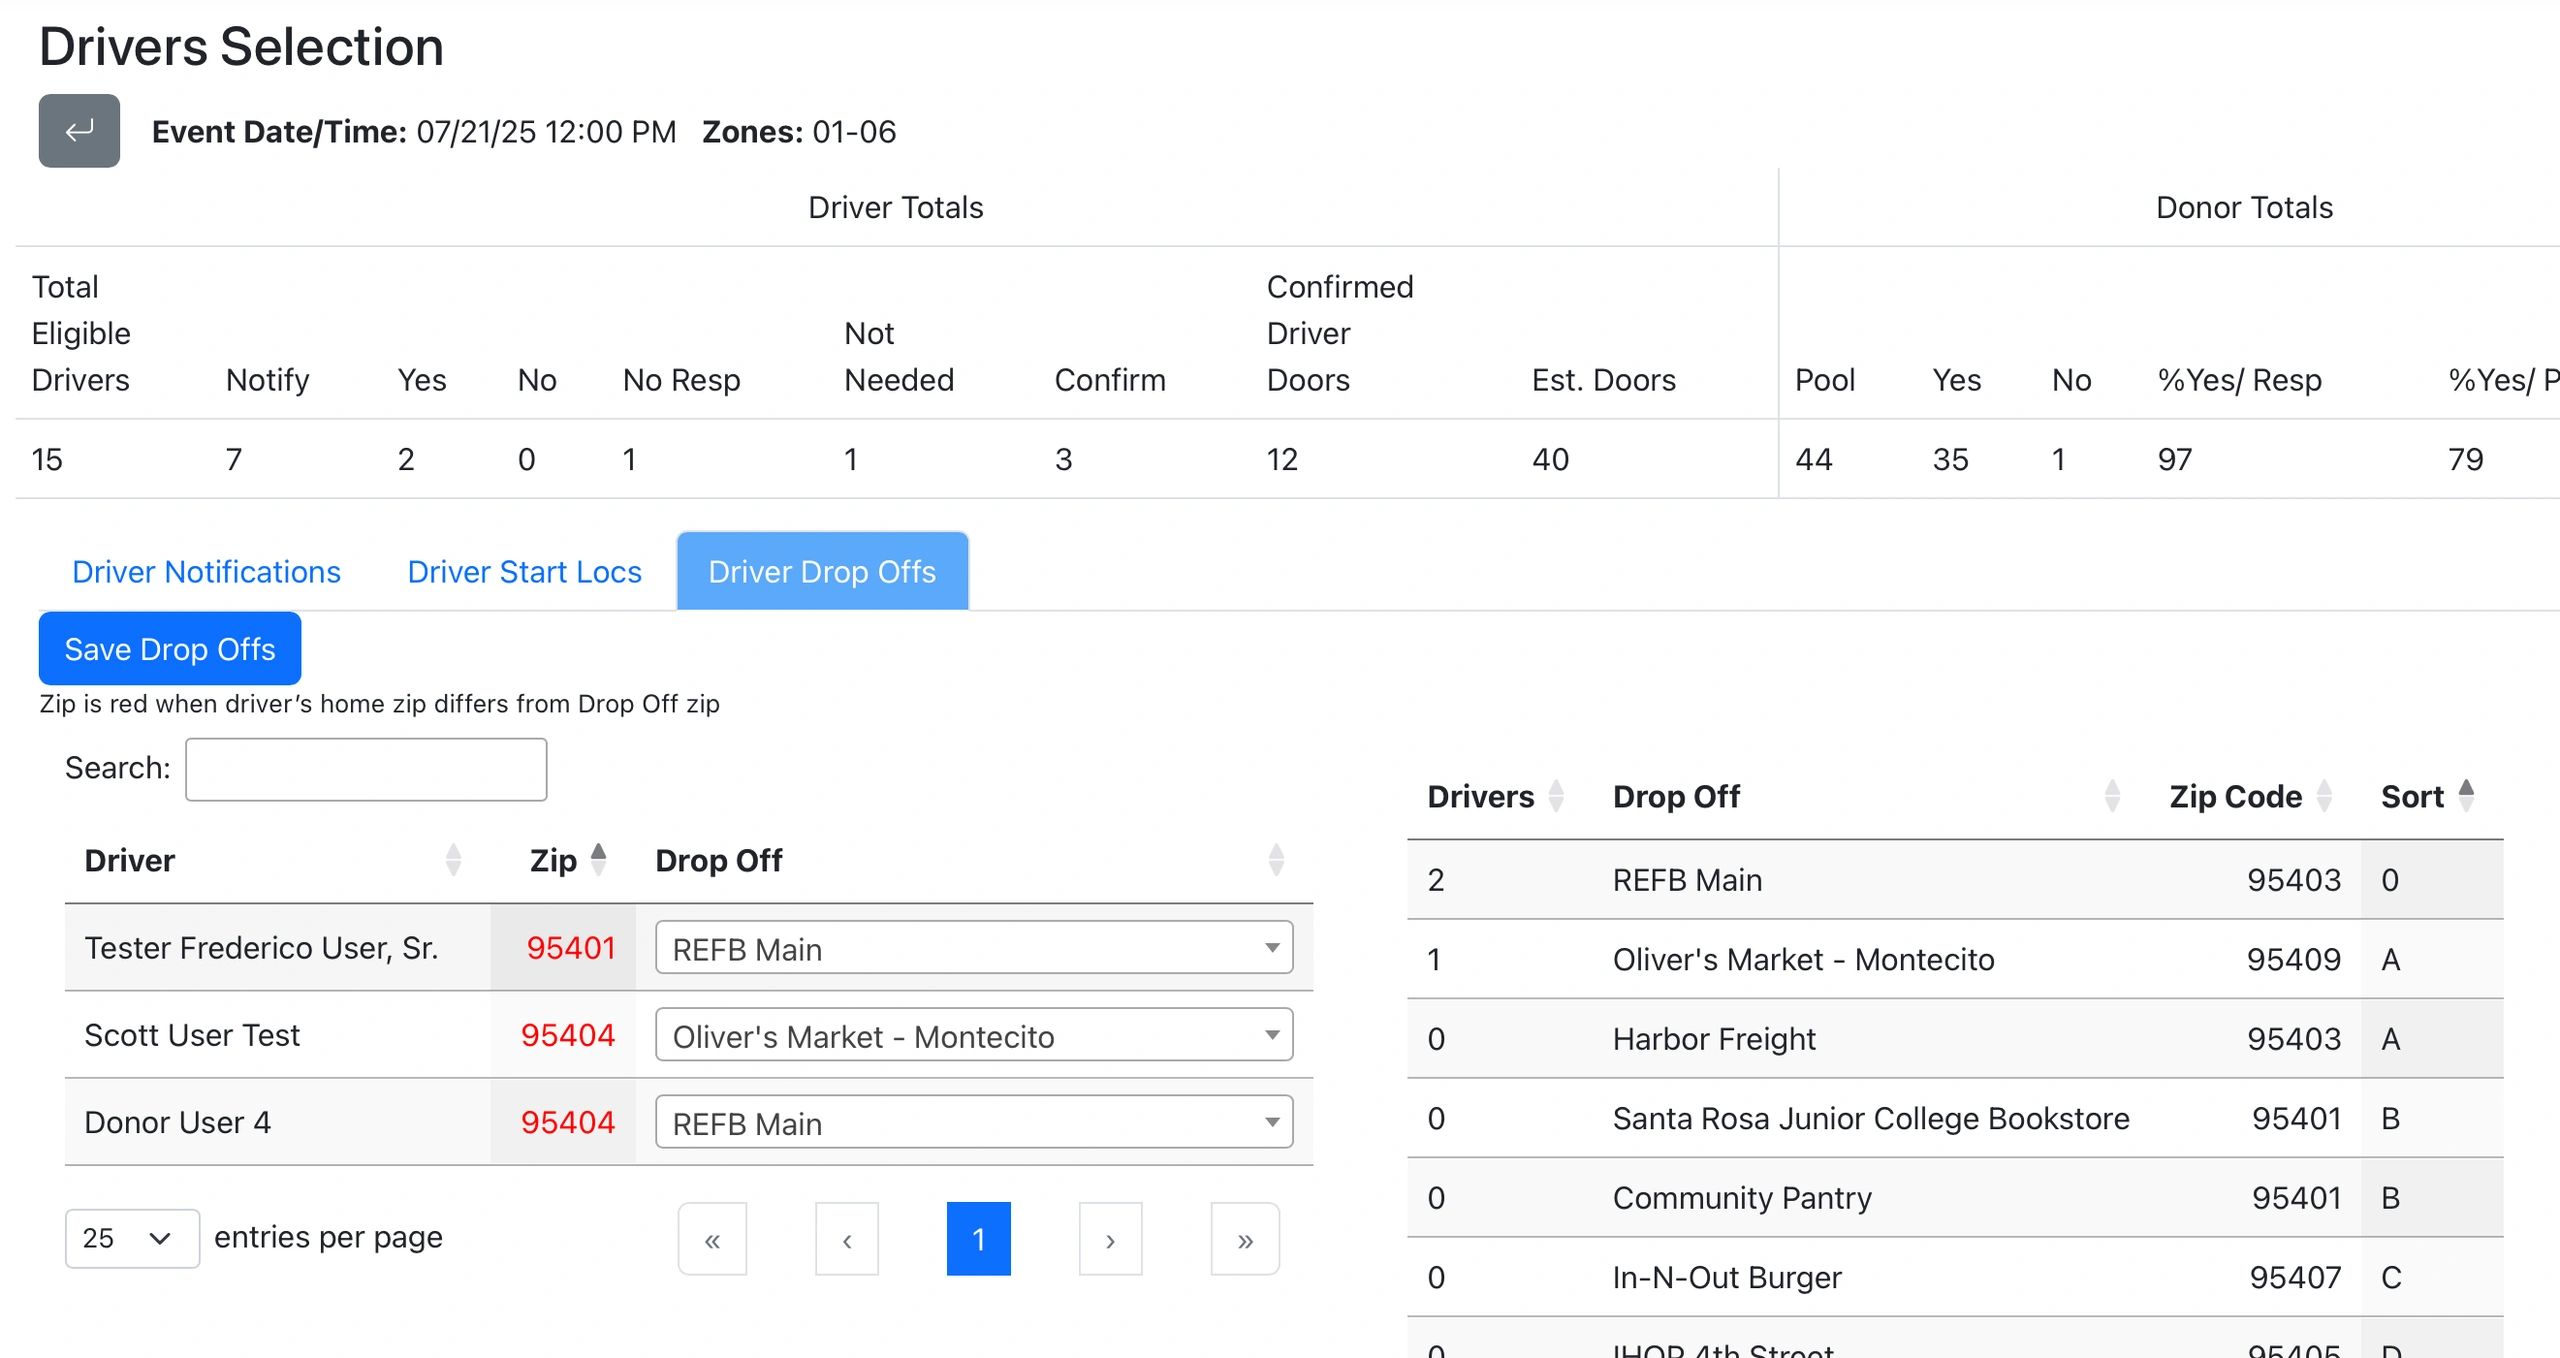The image size is (2560, 1358).
Task: Change entries per page dropdown
Action: [x=132, y=1238]
